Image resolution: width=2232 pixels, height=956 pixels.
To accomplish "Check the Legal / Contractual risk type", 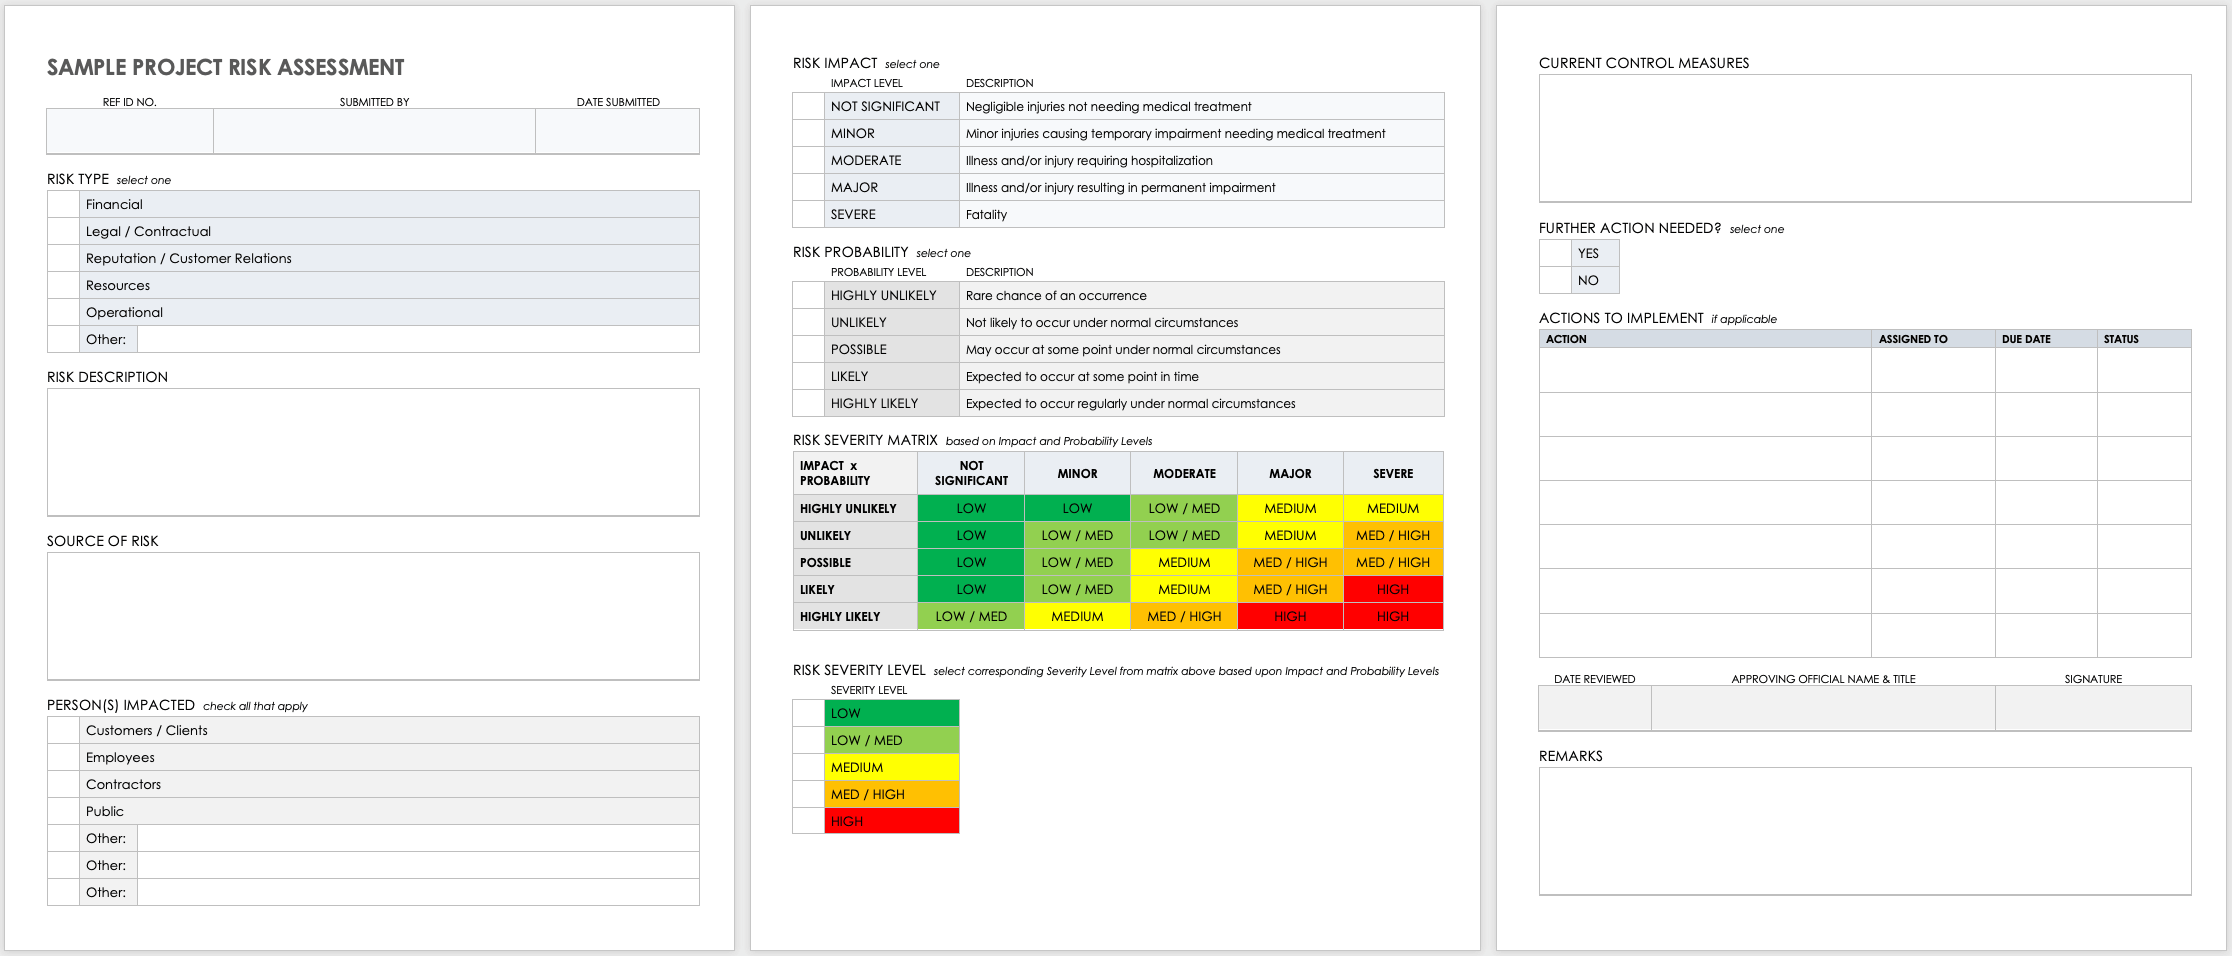I will coord(62,230).
